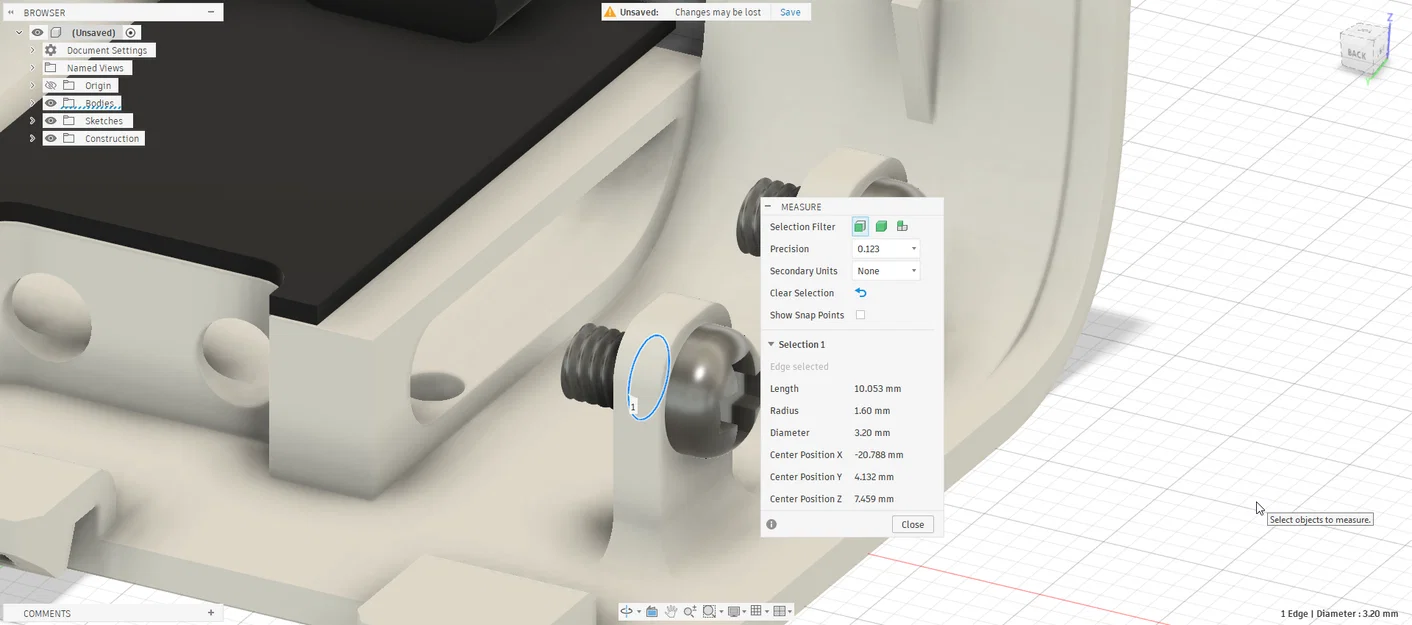Expand the Construction tree node
The width and height of the screenshot is (1412, 625).
coord(32,138)
